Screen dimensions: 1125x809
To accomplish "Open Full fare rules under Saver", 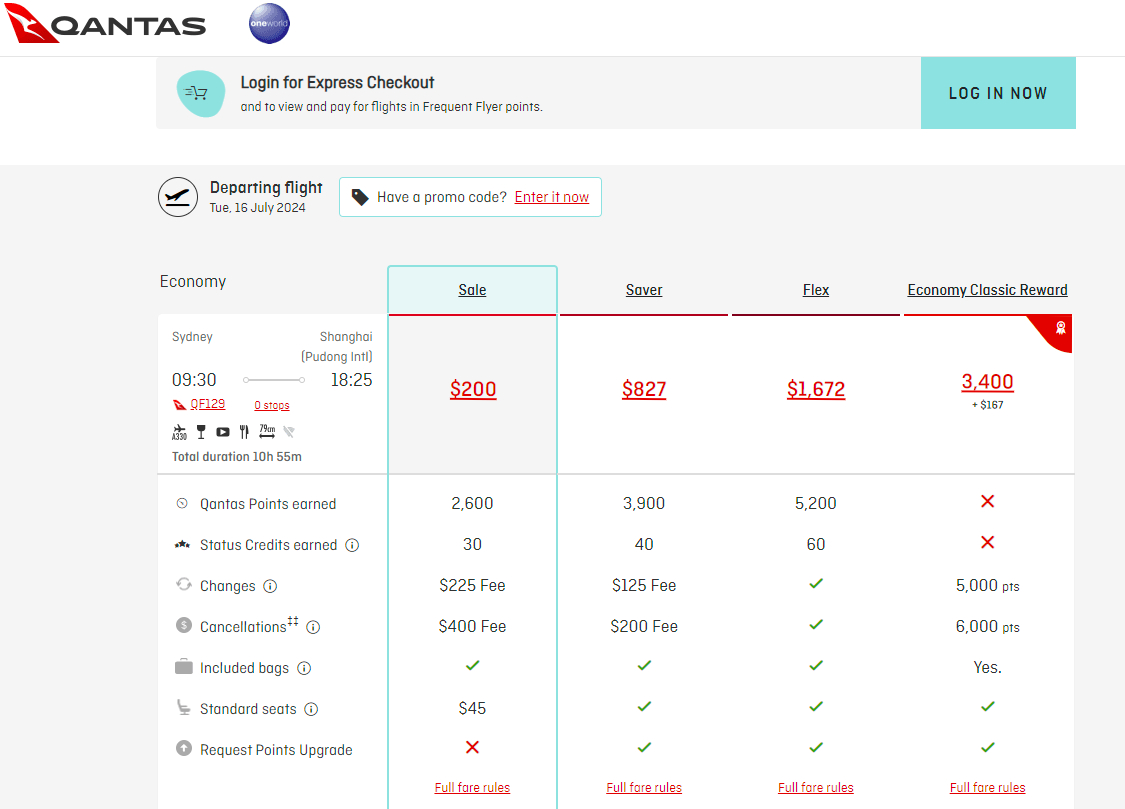I will (x=644, y=787).
